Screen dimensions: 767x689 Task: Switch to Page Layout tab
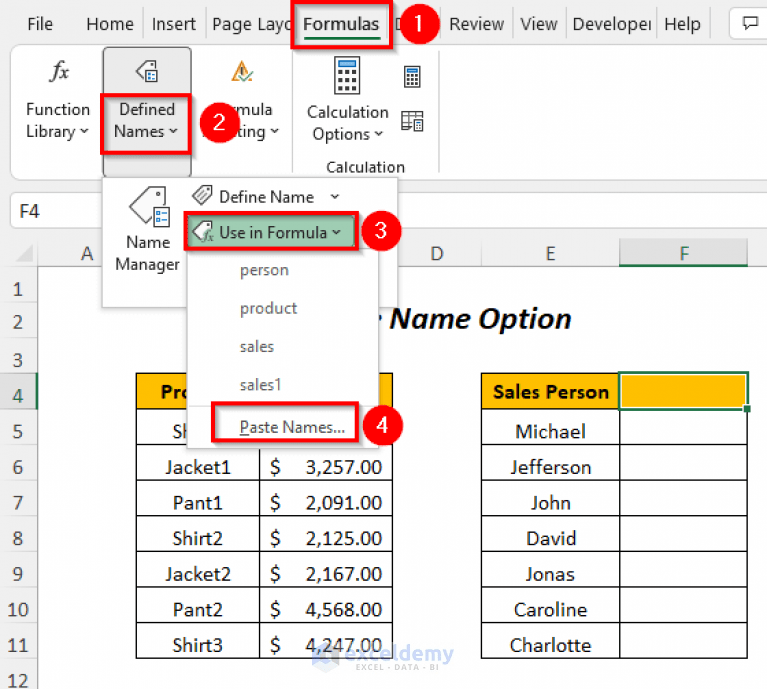tap(251, 23)
